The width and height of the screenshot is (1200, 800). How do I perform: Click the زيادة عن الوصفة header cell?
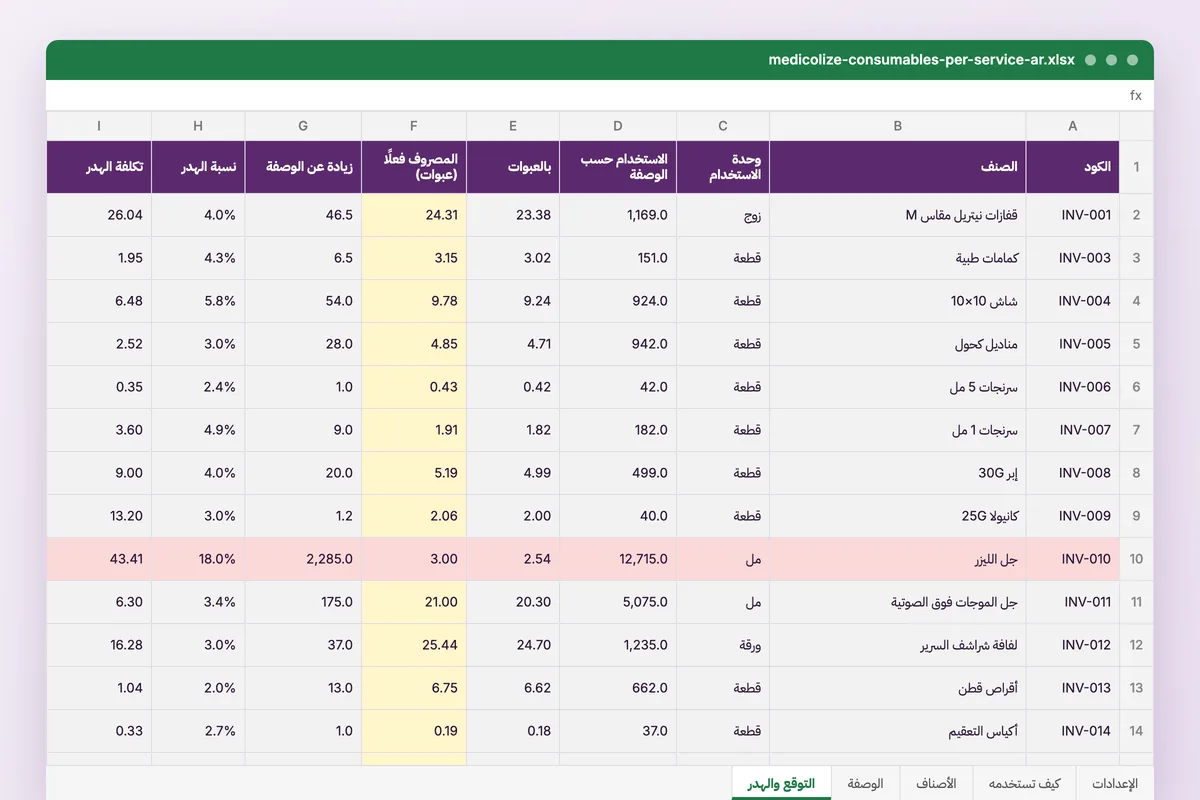point(303,167)
